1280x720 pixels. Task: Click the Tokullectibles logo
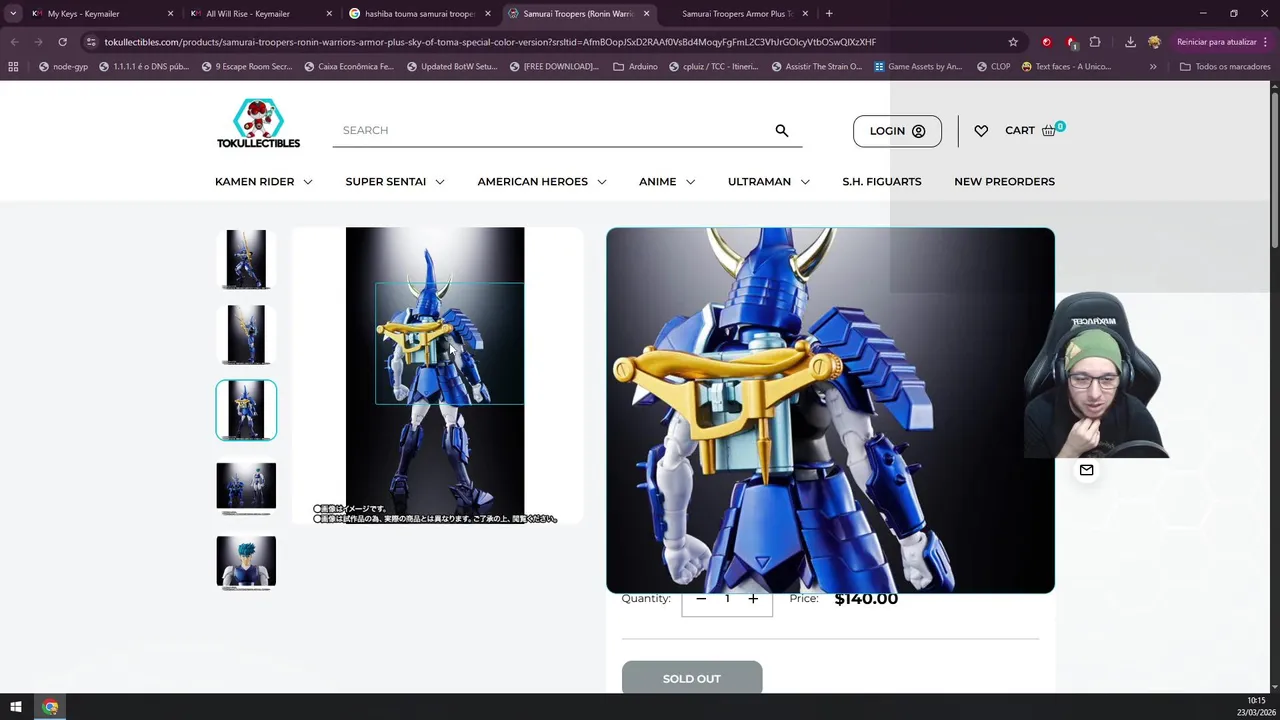258,124
